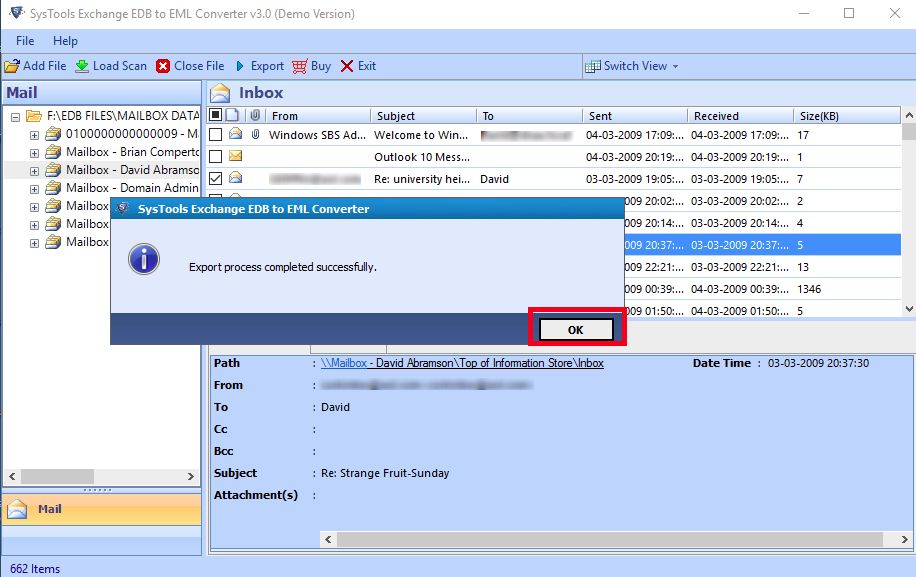Select the email row with size 13
The height and width of the screenshot is (577, 916).
762,267
